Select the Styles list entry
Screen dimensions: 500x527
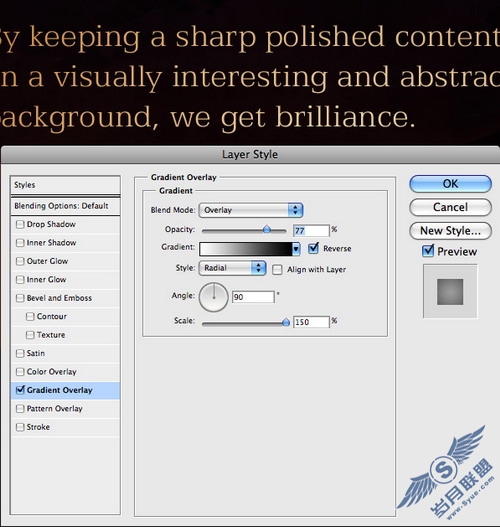(x=66, y=185)
